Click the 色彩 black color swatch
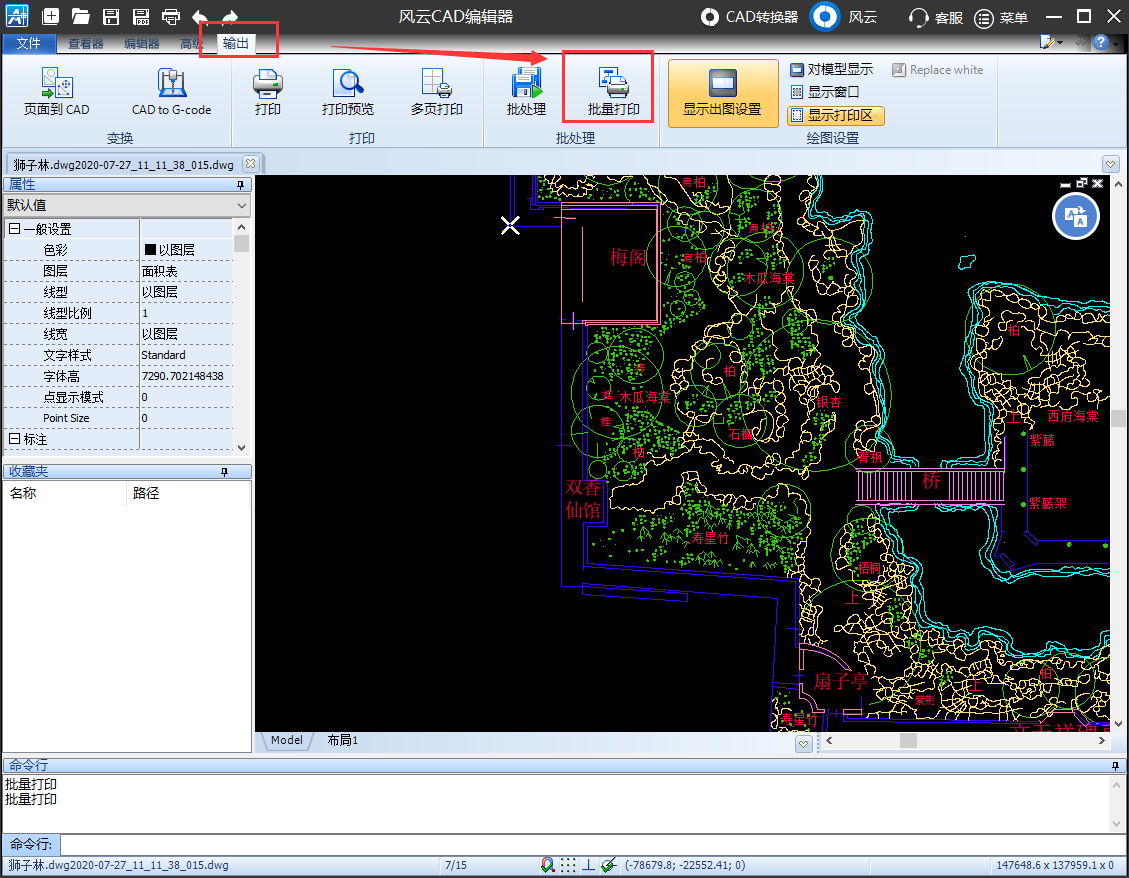Image resolution: width=1129 pixels, height=878 pixels. pyautogui.click(x=150, y=249)
